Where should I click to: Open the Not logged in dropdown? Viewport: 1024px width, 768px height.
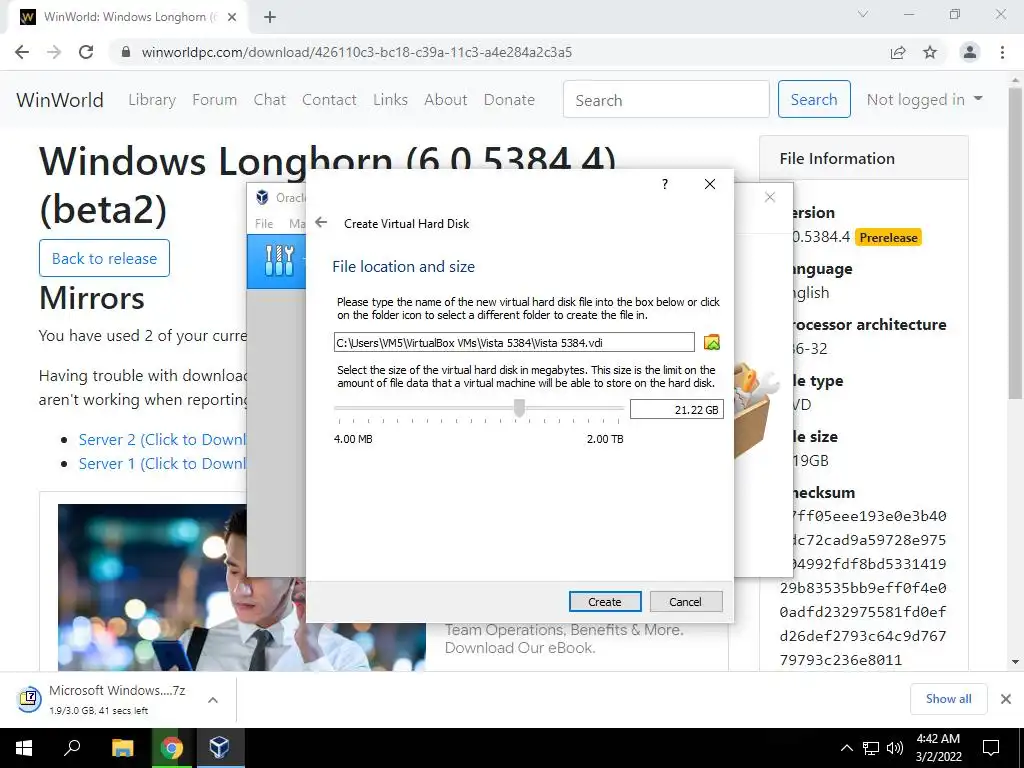tap(924, 99)
